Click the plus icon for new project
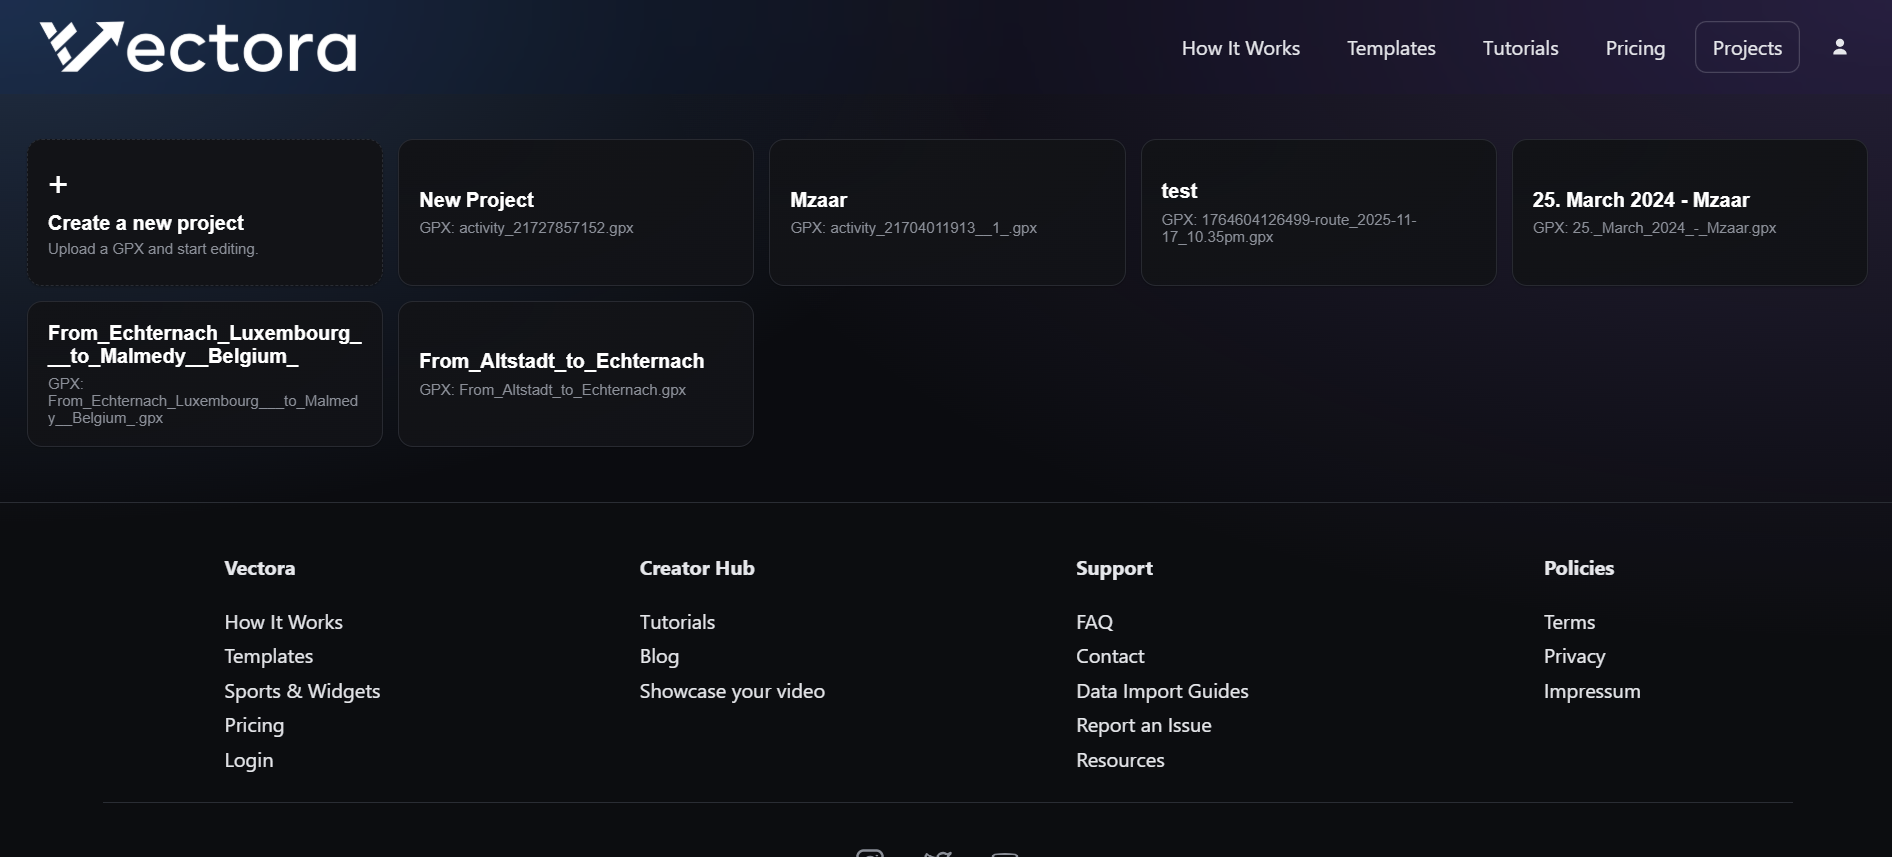1892x857 pixels. (x=58, y=185)
